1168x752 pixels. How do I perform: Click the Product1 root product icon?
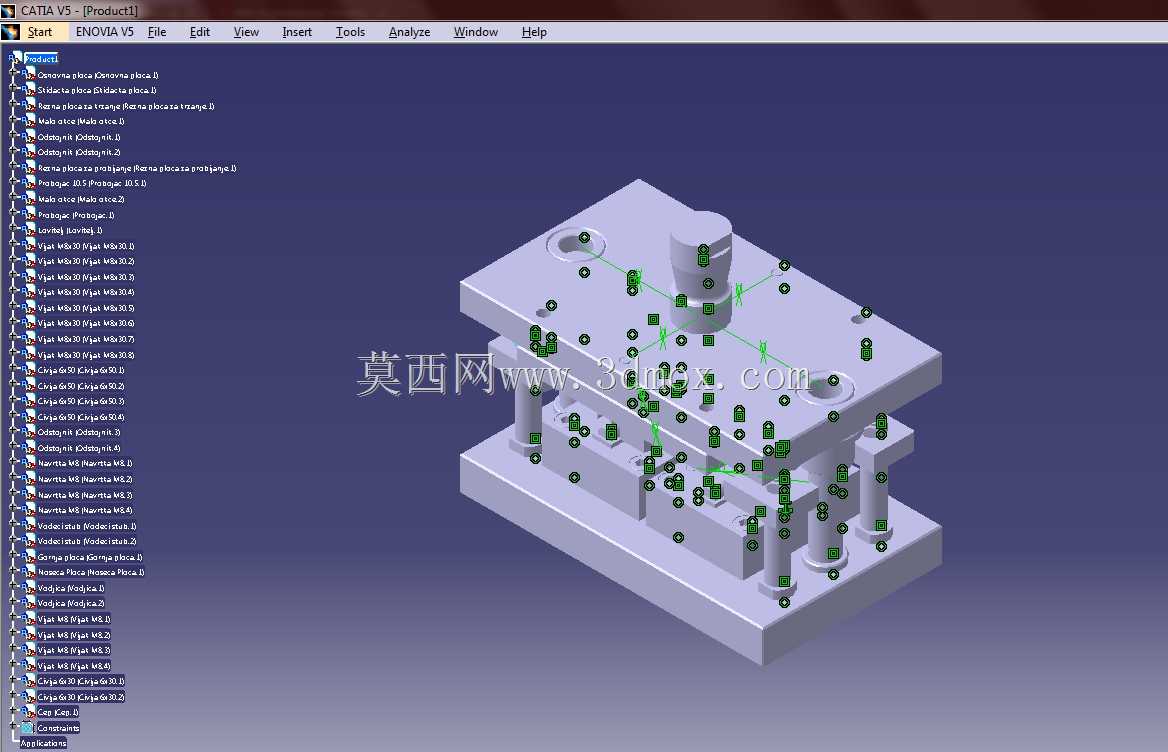point(16,57)
